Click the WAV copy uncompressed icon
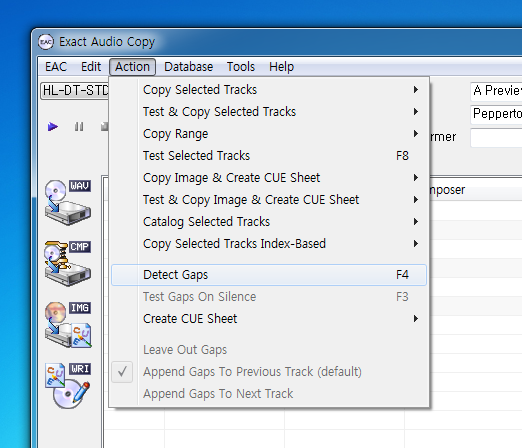Viewport: 522px width, 448px height. (68, 202)
